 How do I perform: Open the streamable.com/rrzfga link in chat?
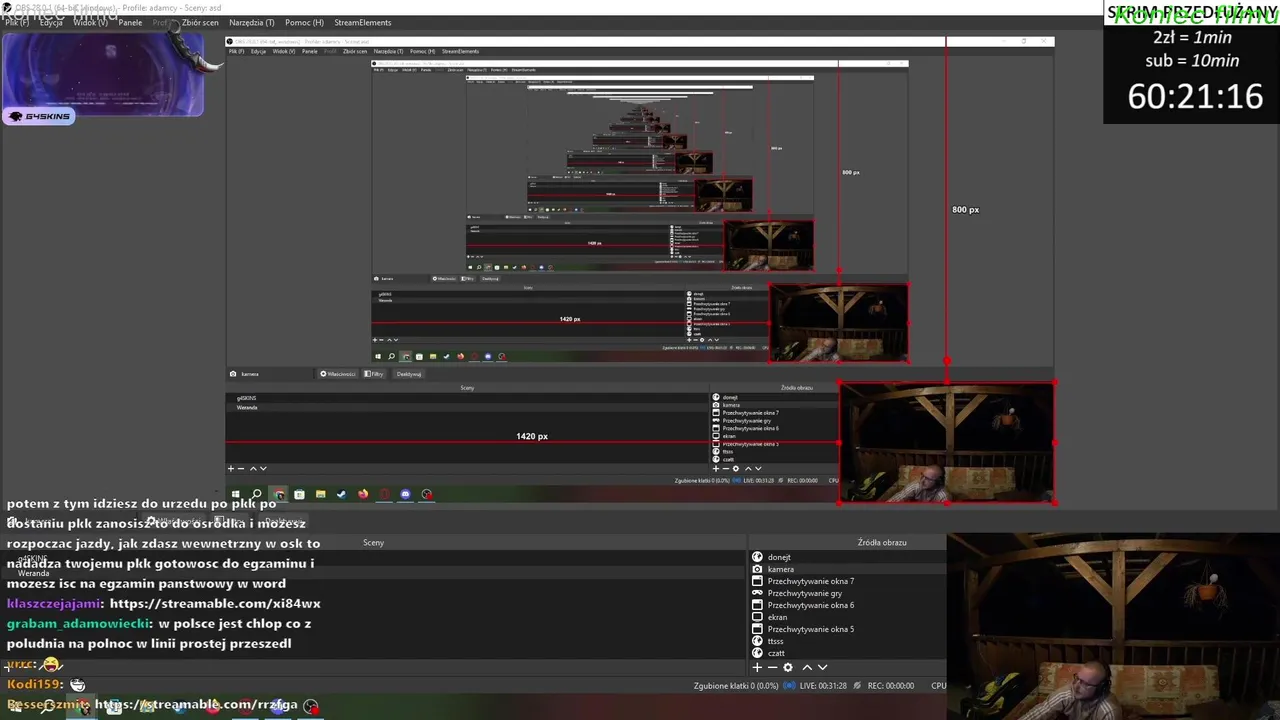(196, 704)
